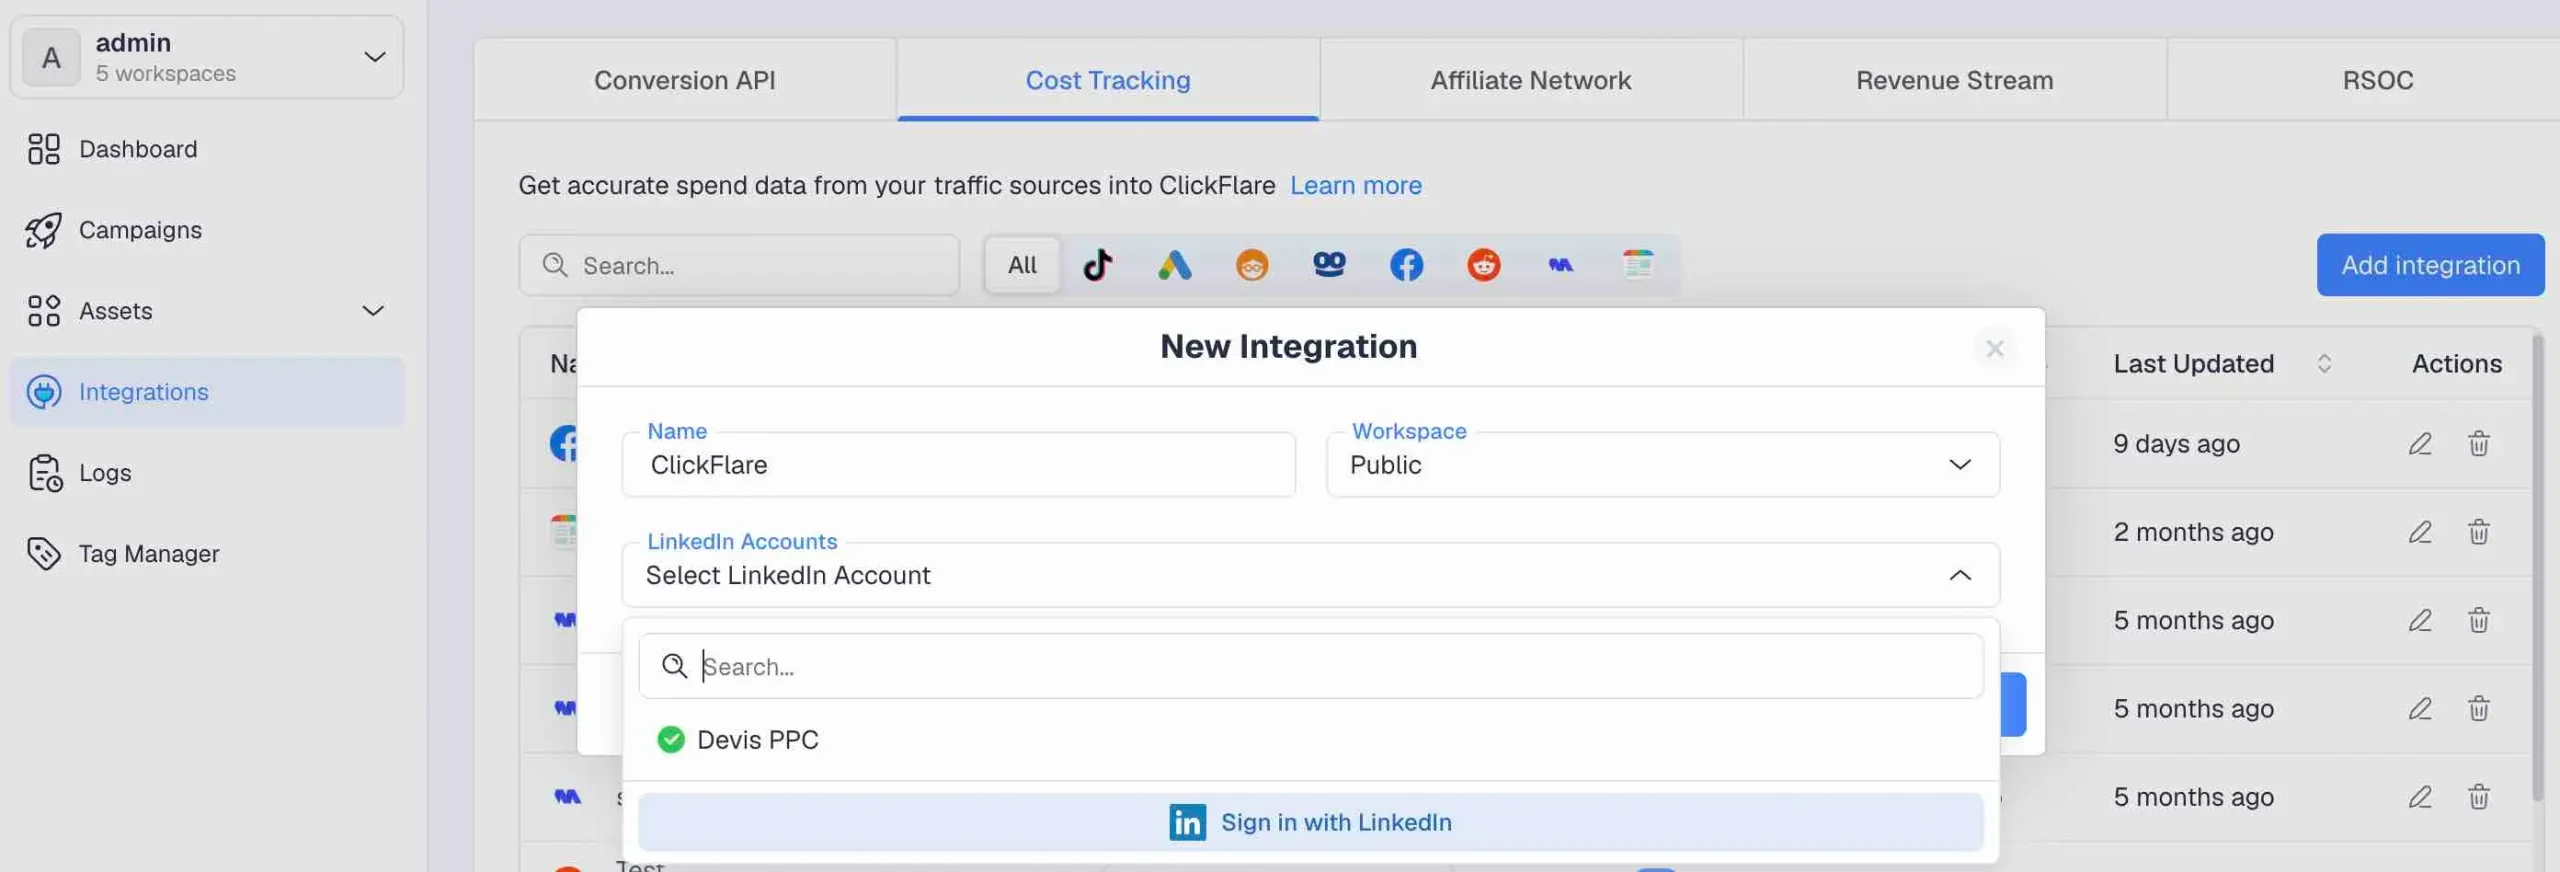
Task: Delete the integration updated 9 days ago
Action: click(x=2478, y=443)
